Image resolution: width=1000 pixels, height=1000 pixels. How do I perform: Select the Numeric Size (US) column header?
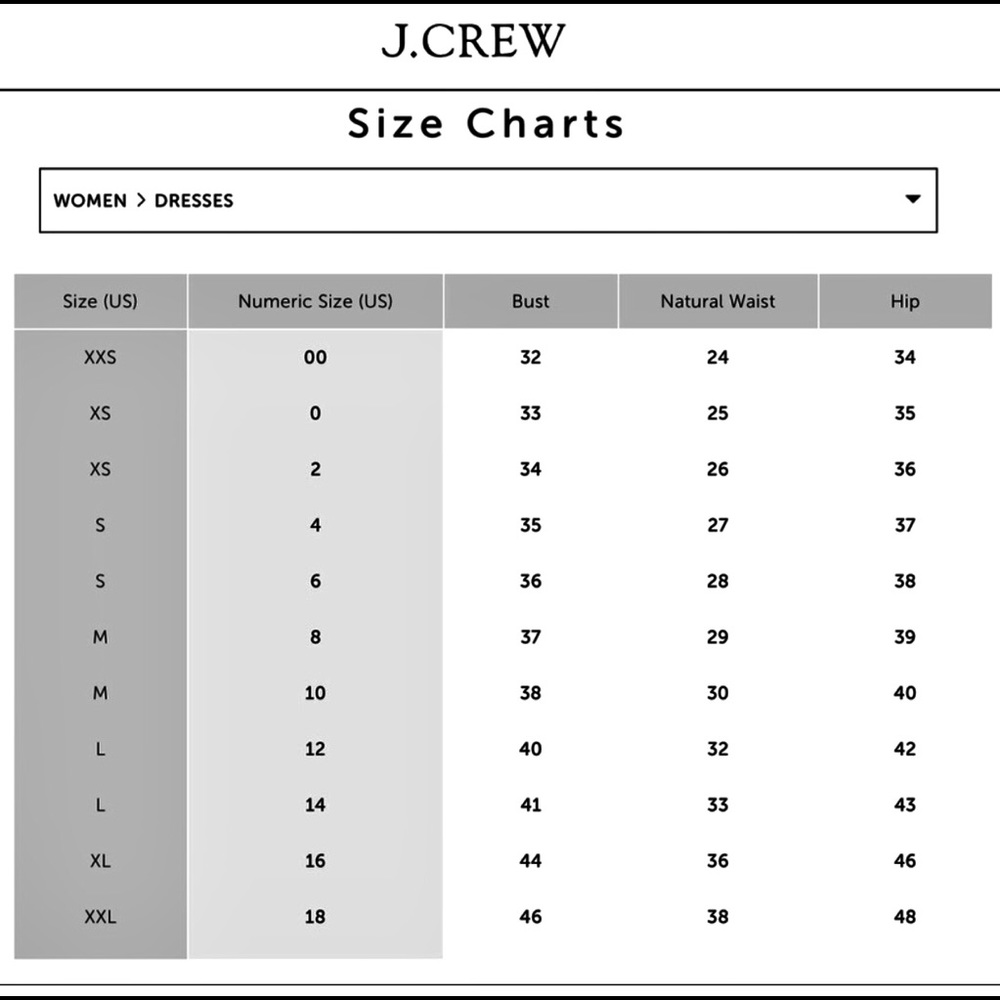click(x=316, y=301)
